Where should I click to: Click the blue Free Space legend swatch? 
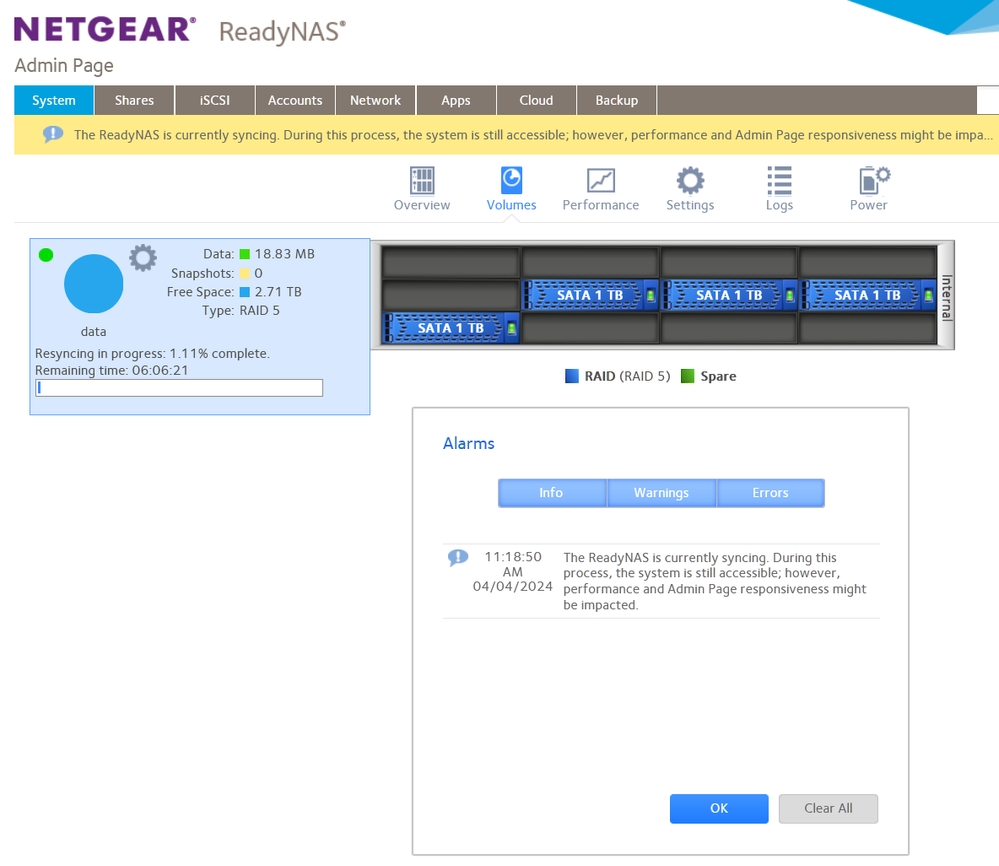(245, 292)
